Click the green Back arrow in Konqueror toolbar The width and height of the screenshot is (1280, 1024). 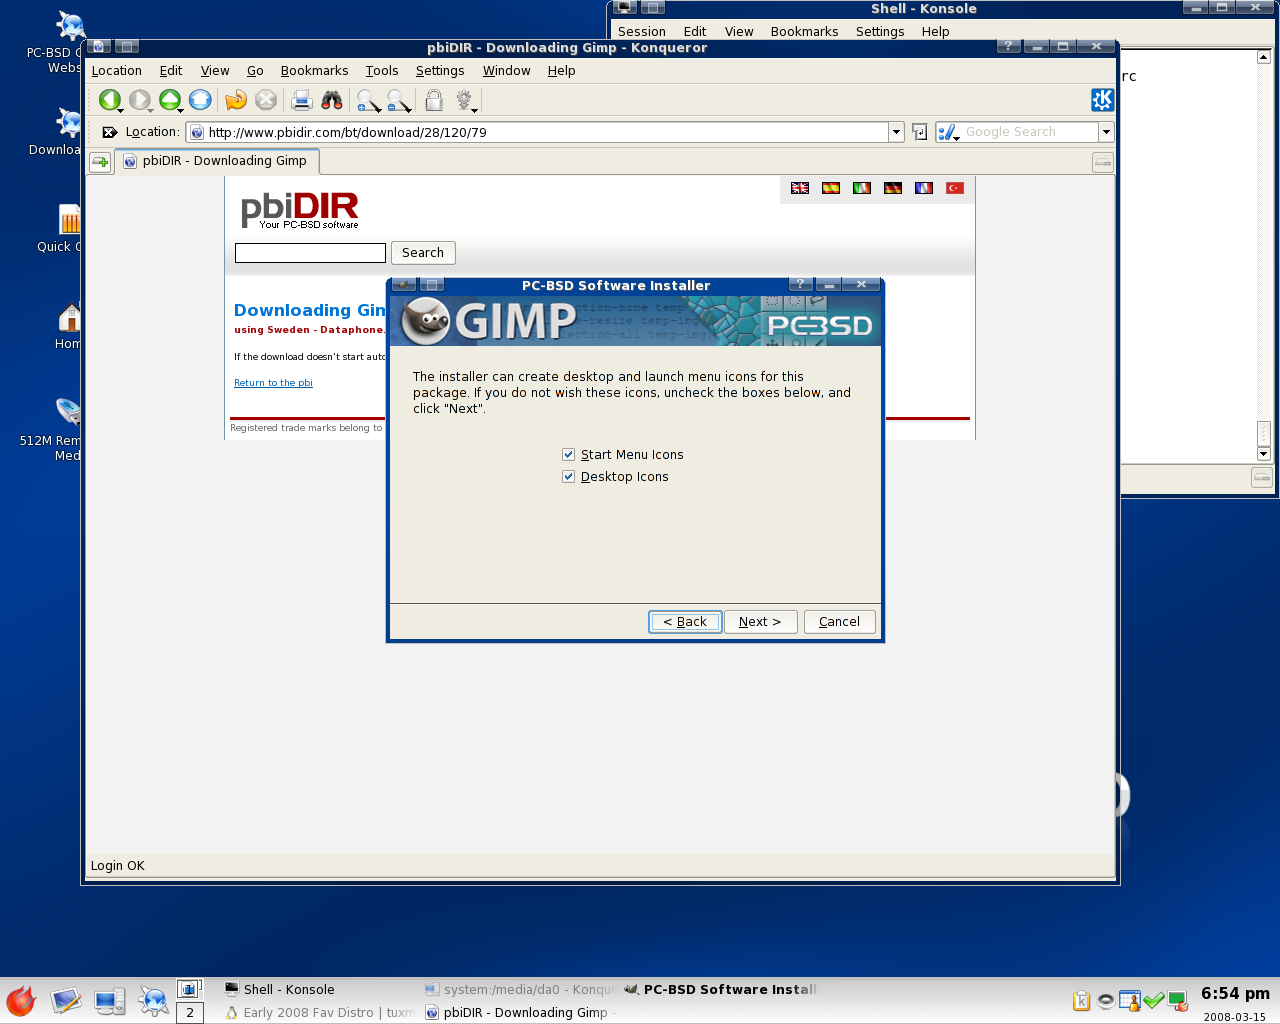pos(109,100)
